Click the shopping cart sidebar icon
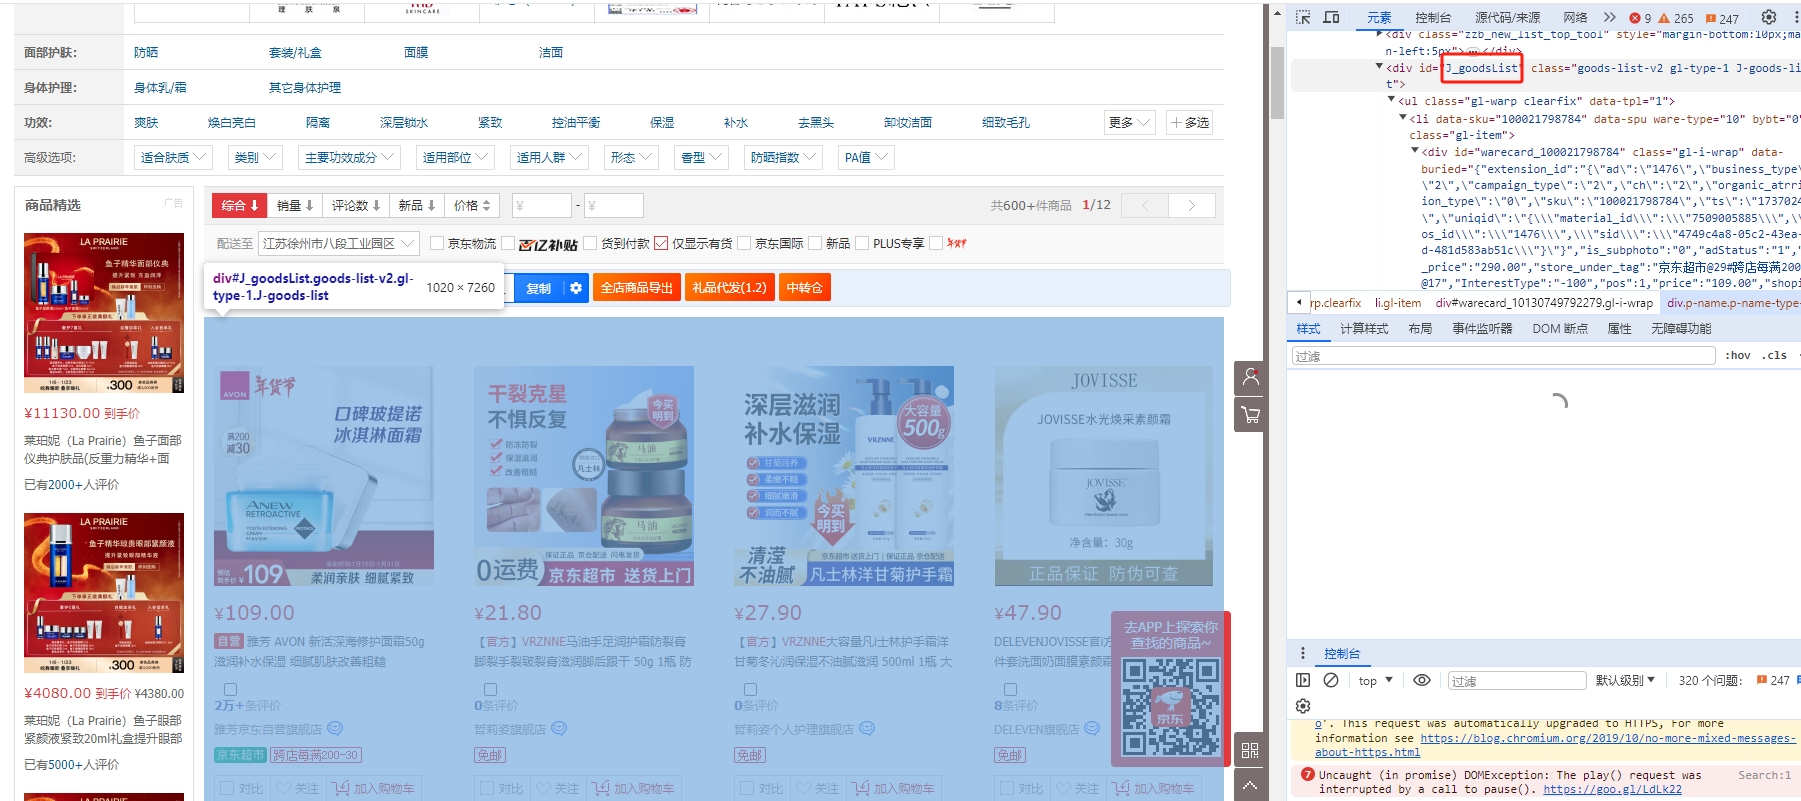The height and width of the screenshot is (801, 1801). tap(1250, 414)
